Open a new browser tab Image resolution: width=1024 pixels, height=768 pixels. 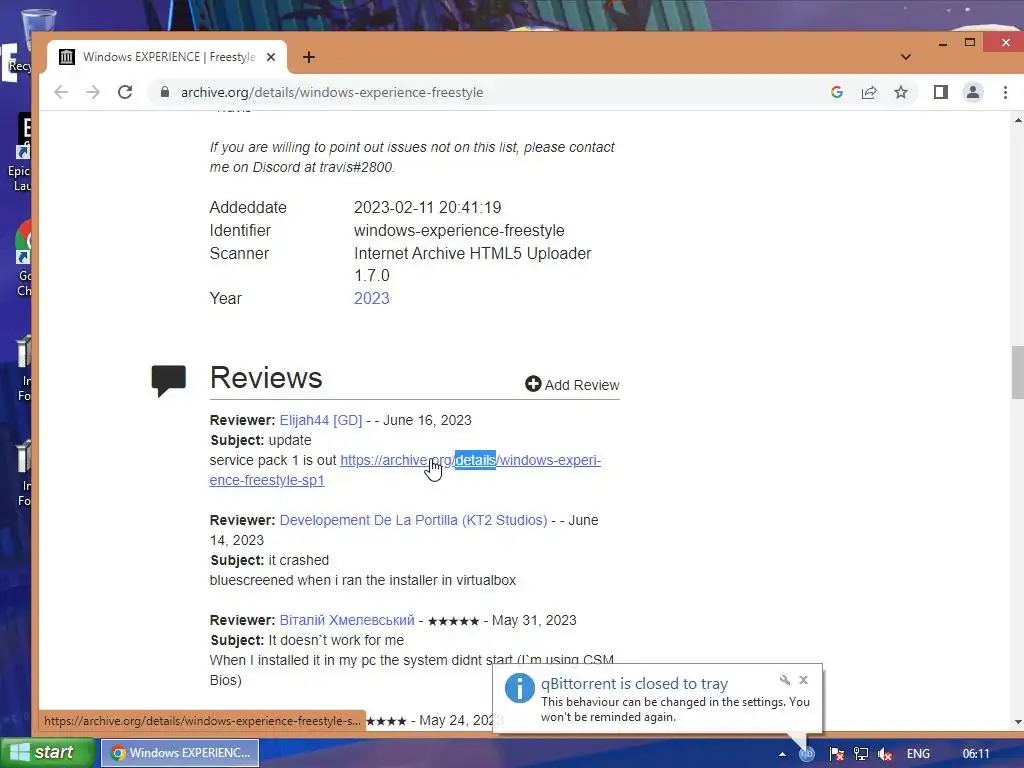click(x=309, y=57)
